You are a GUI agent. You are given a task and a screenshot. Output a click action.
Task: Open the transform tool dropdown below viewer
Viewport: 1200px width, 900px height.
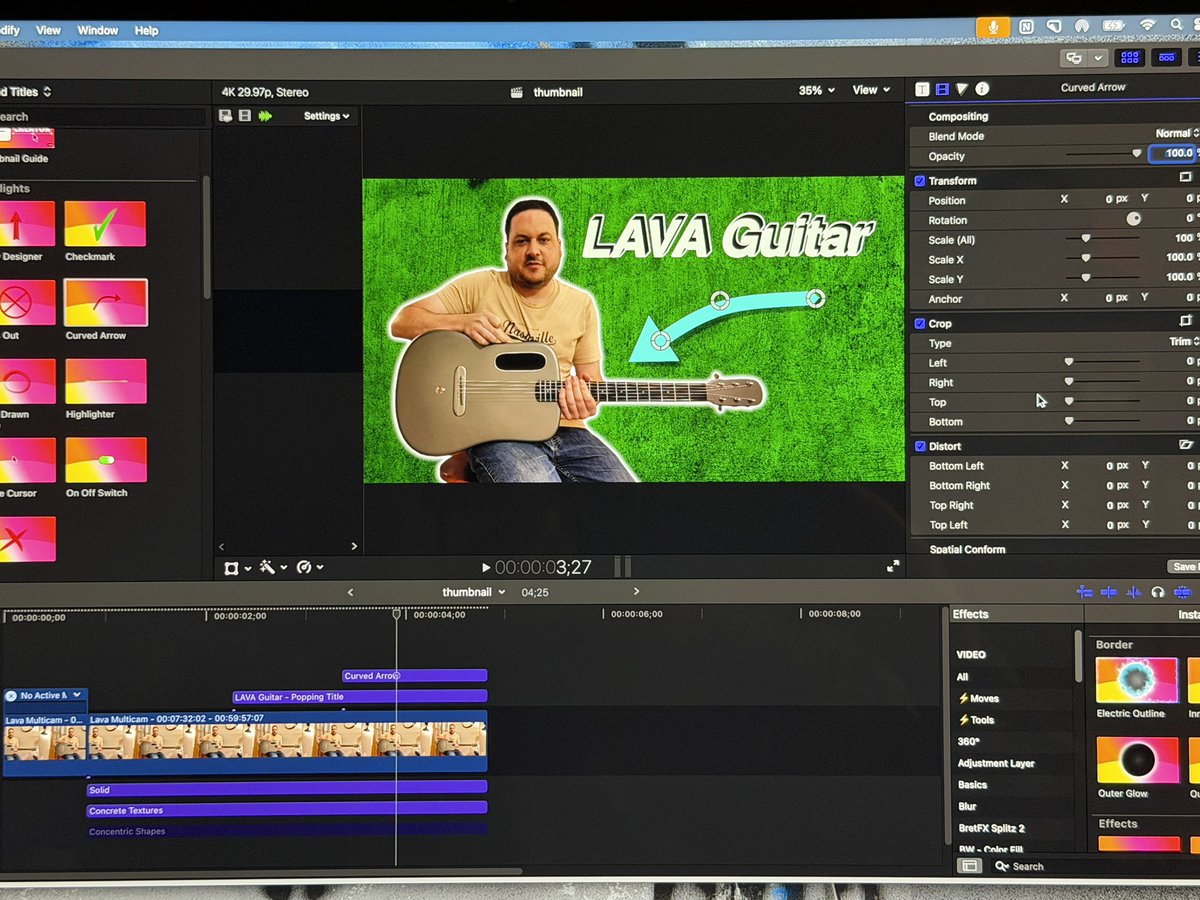click(x=238, y=568)
